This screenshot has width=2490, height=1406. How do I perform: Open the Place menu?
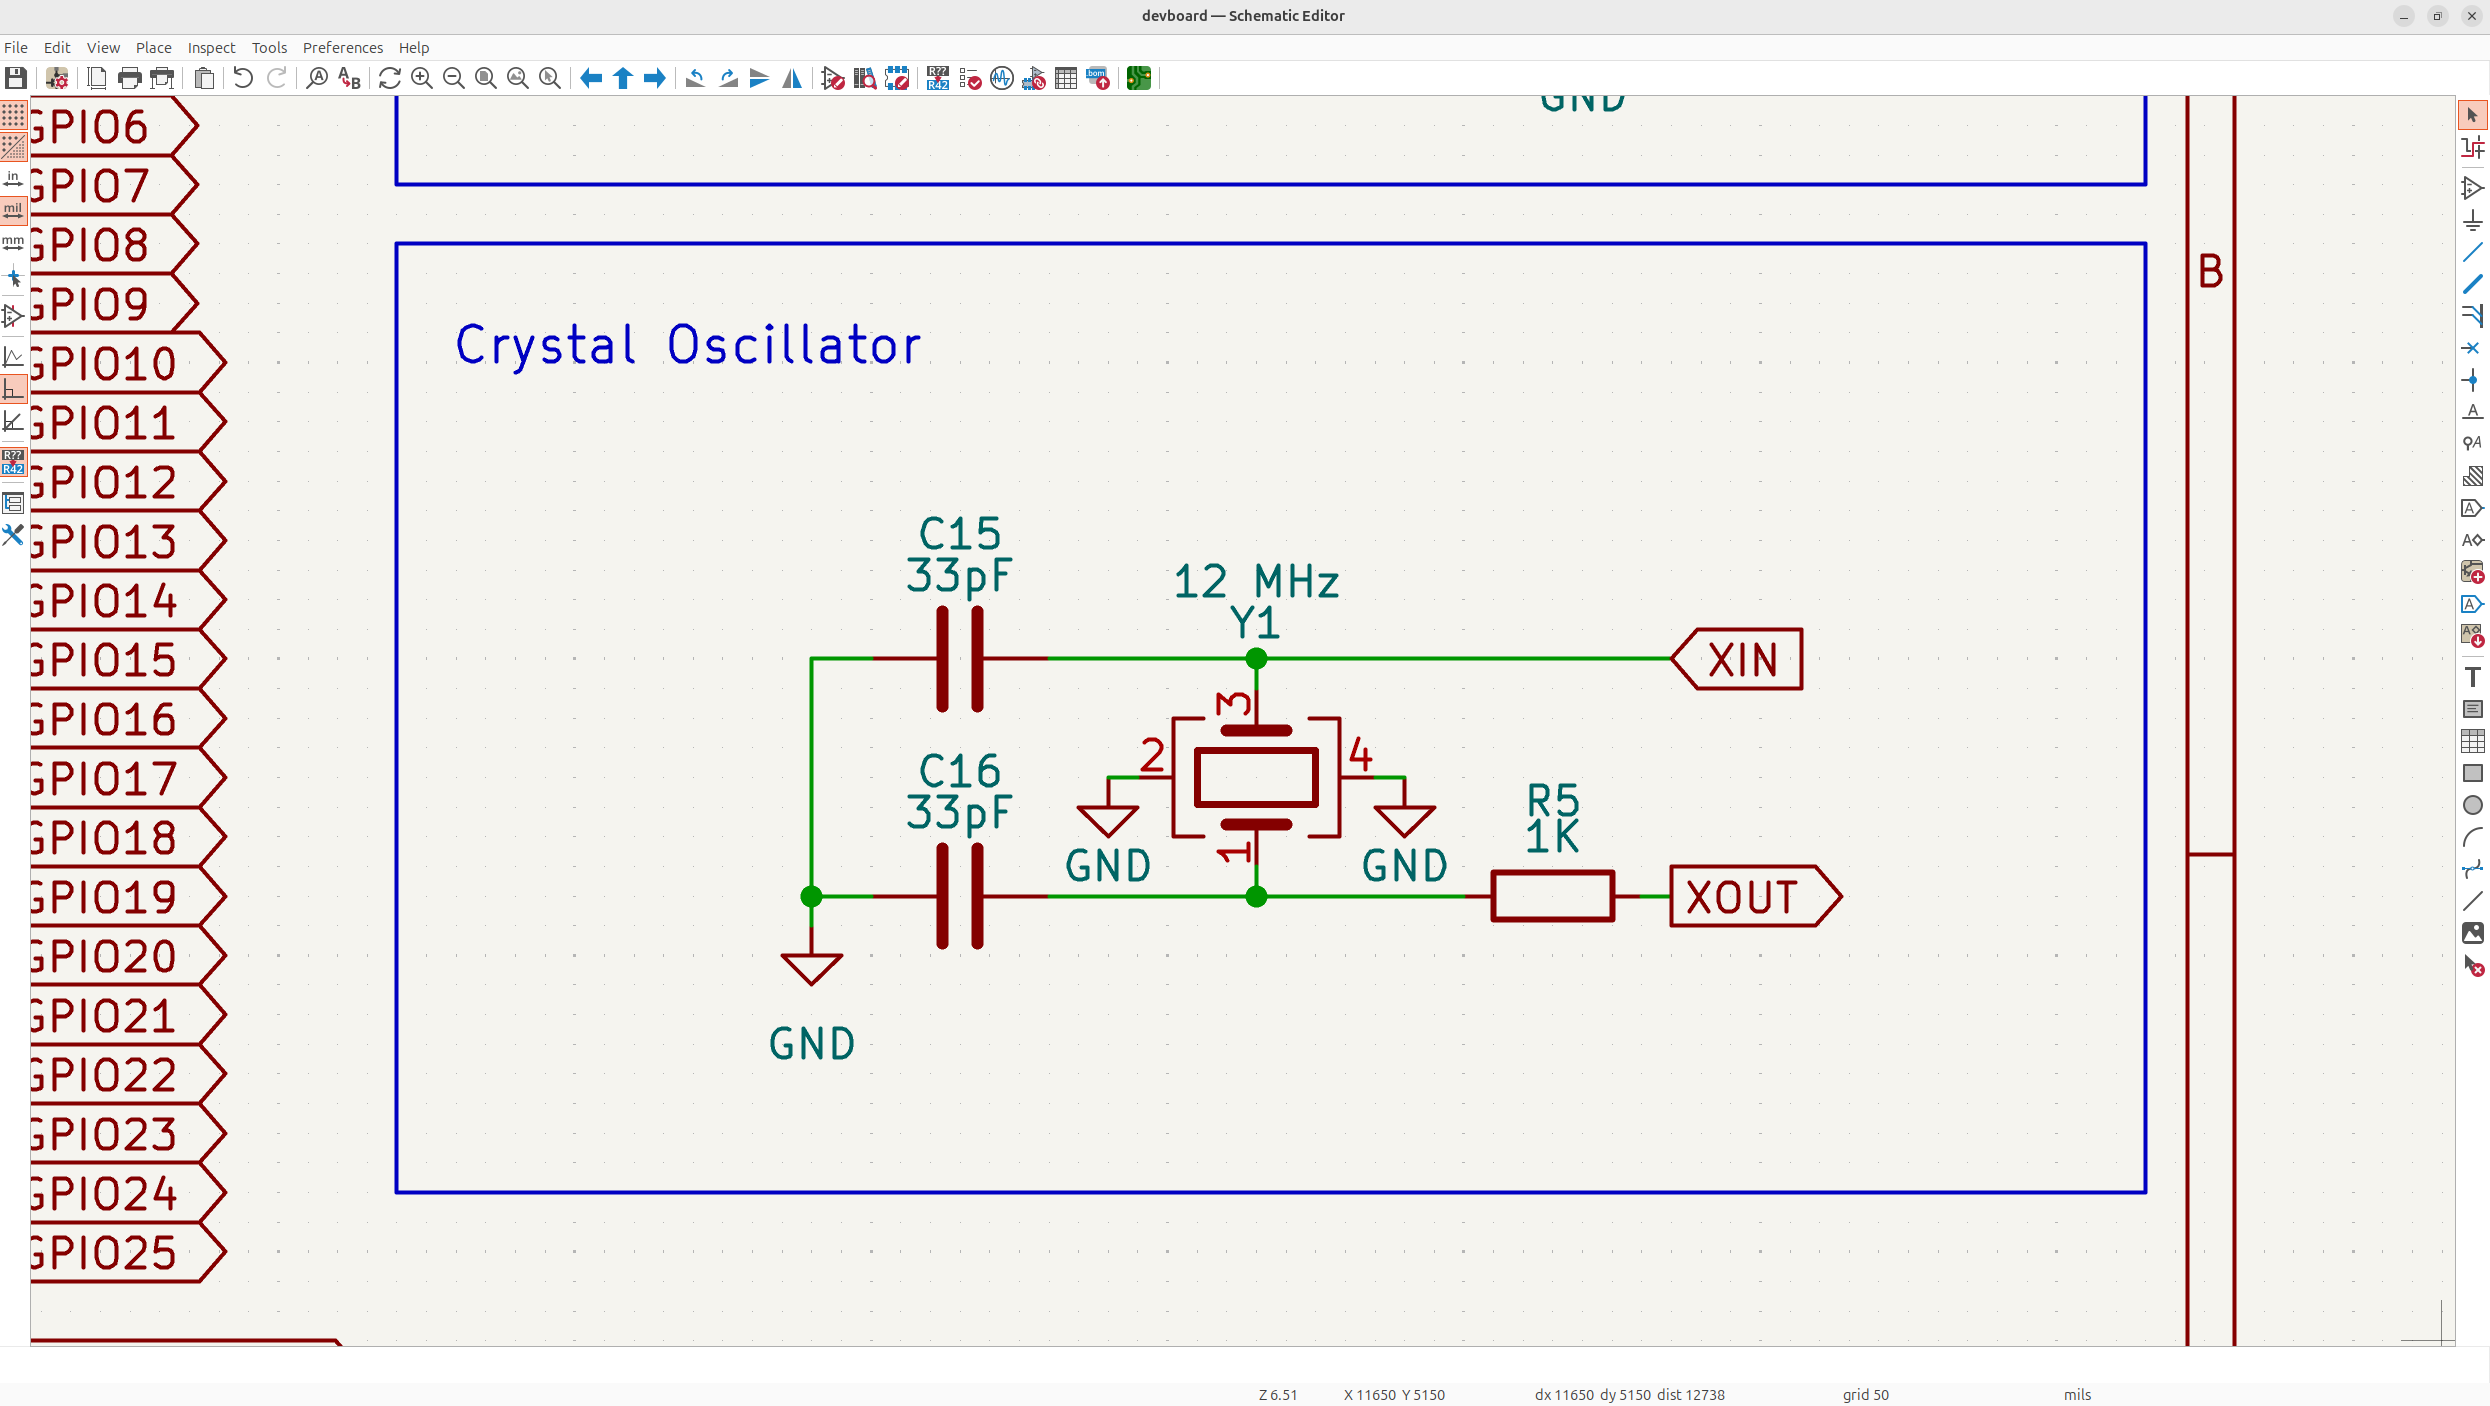click(x=153, y=47)
